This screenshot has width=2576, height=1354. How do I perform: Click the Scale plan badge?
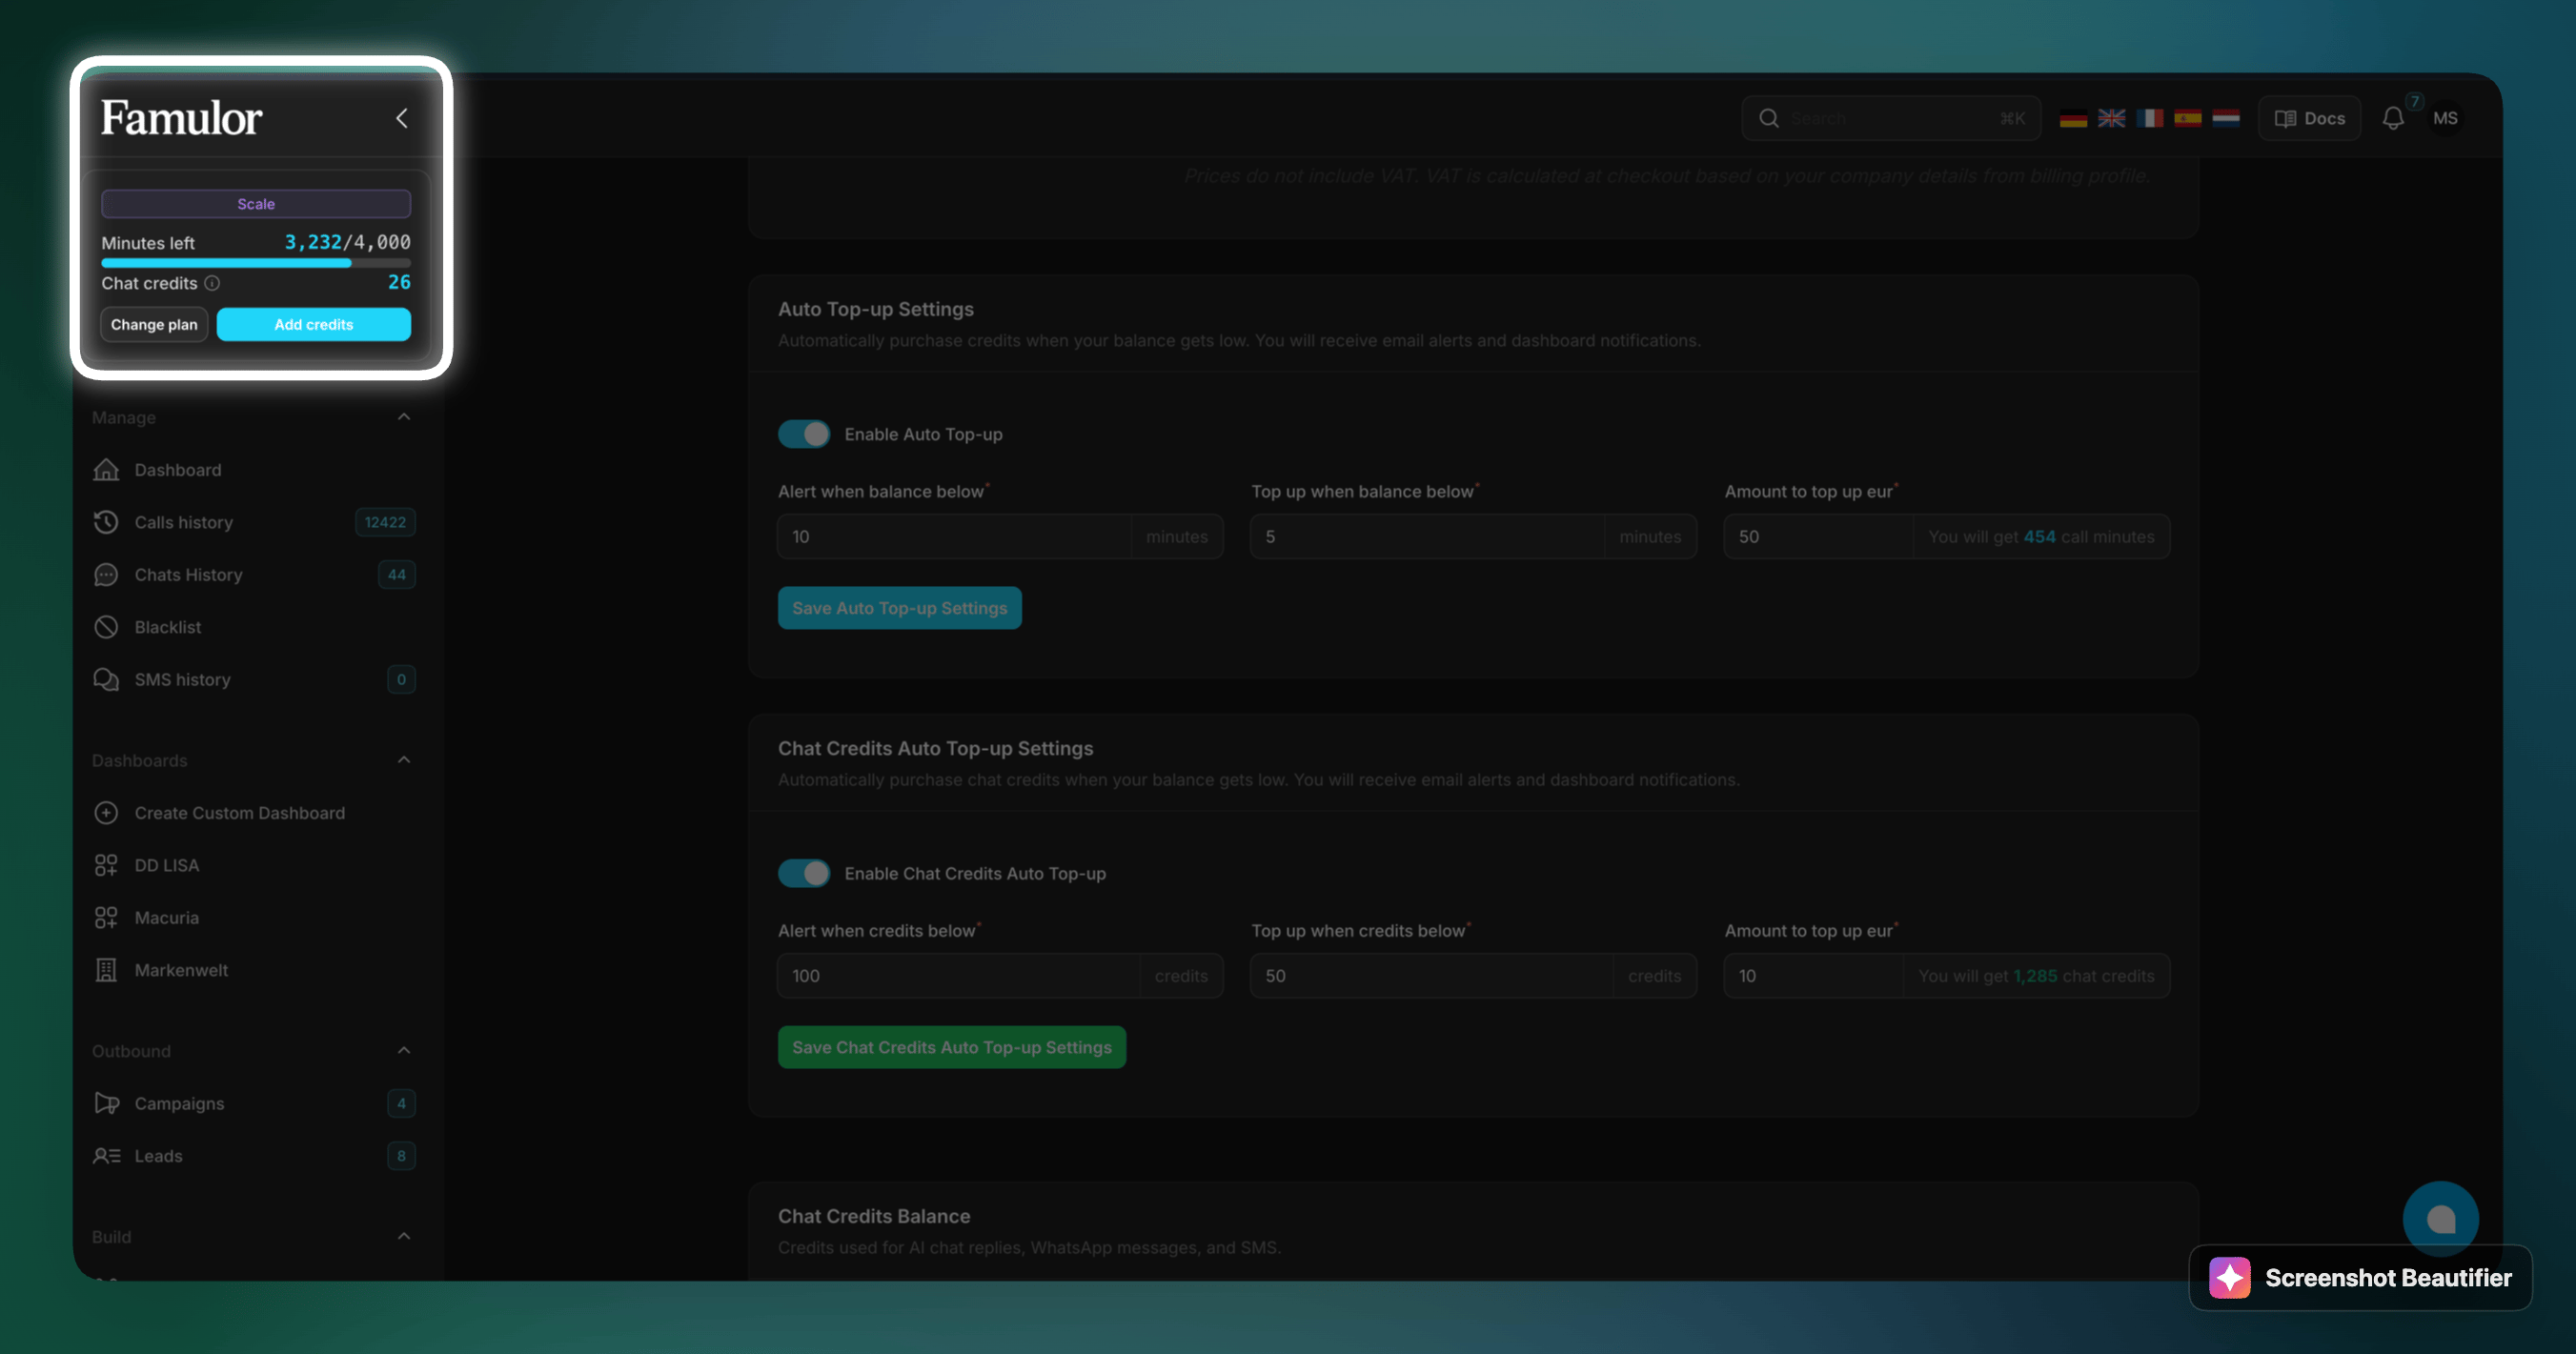coord(256,204)
